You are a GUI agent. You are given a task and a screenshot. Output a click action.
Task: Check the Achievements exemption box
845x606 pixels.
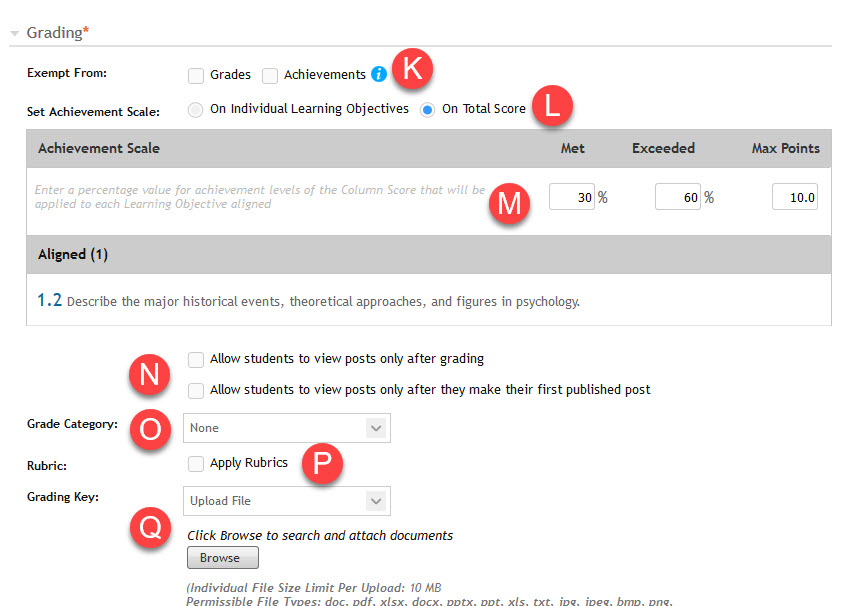[x=270, y=75]
